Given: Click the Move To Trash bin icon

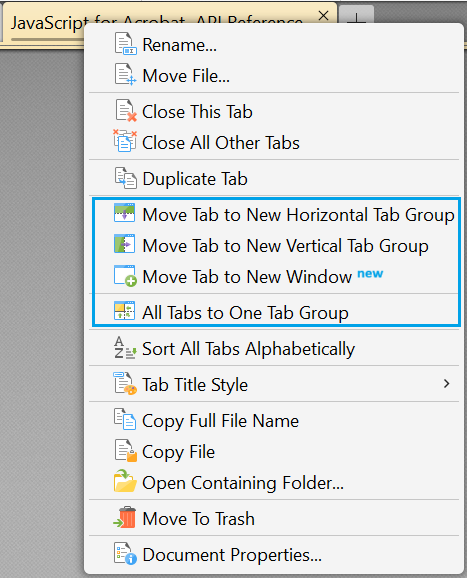Looking at the screenshot, I should (125, 518).
